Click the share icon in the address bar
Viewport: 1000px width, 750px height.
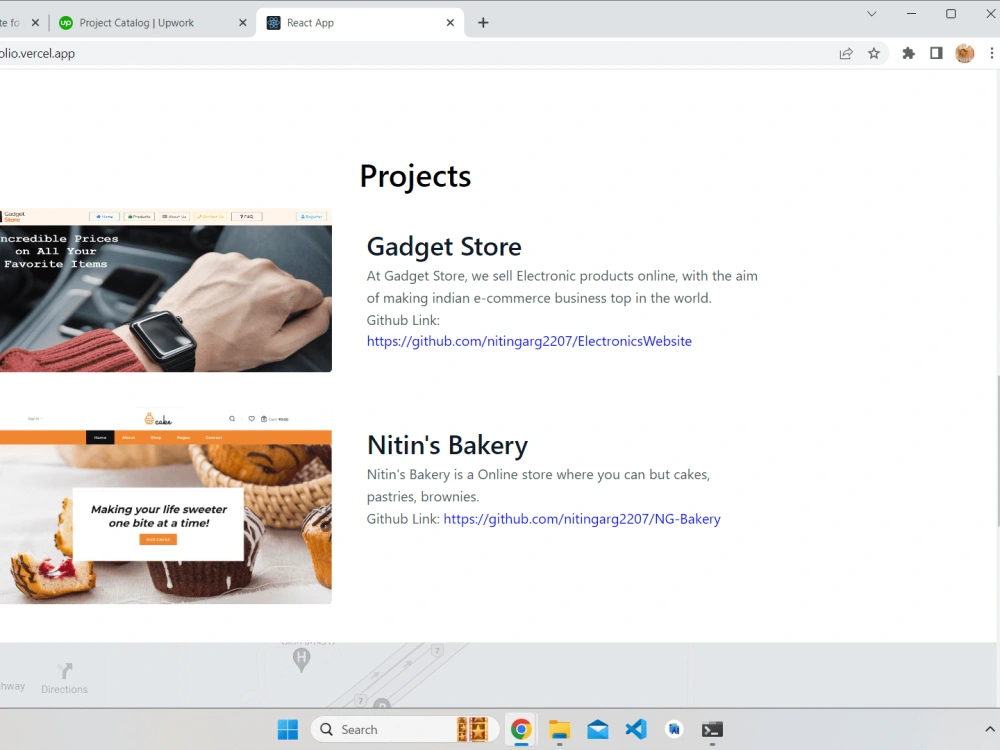[845, 53]
